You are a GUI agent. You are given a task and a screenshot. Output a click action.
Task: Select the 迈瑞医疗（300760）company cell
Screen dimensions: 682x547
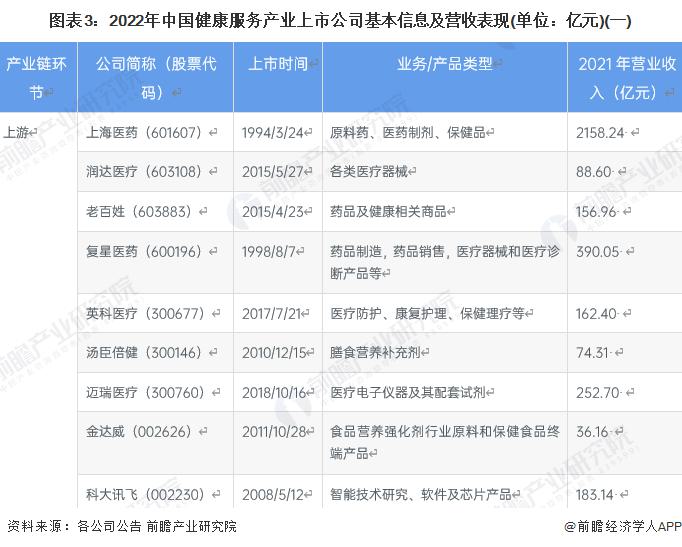pyautogui.click(x=146, y=392)
